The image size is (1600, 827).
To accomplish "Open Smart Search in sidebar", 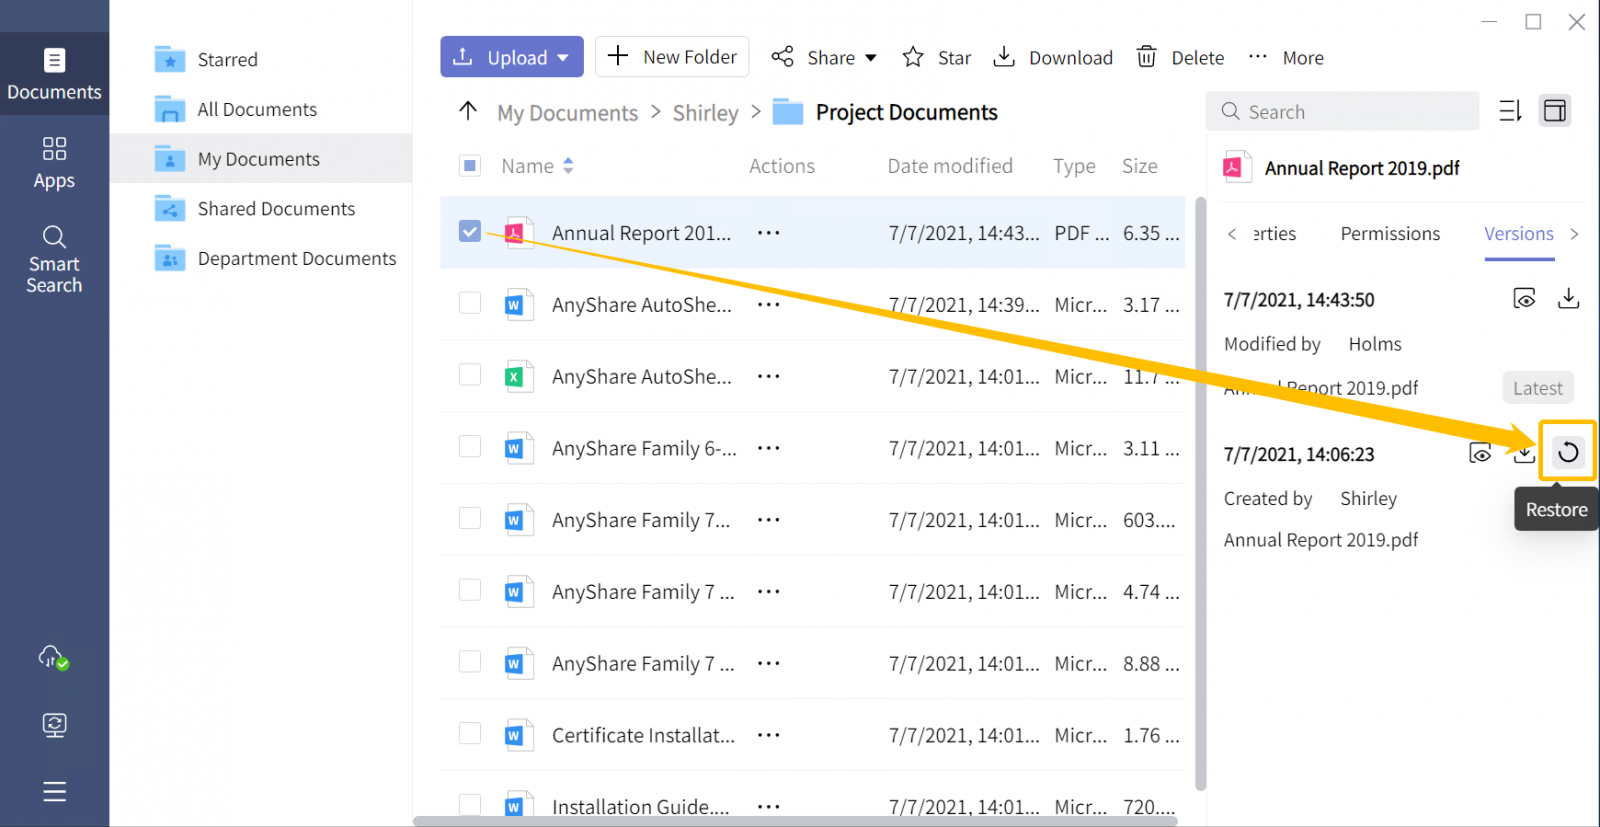I will 54,260.
